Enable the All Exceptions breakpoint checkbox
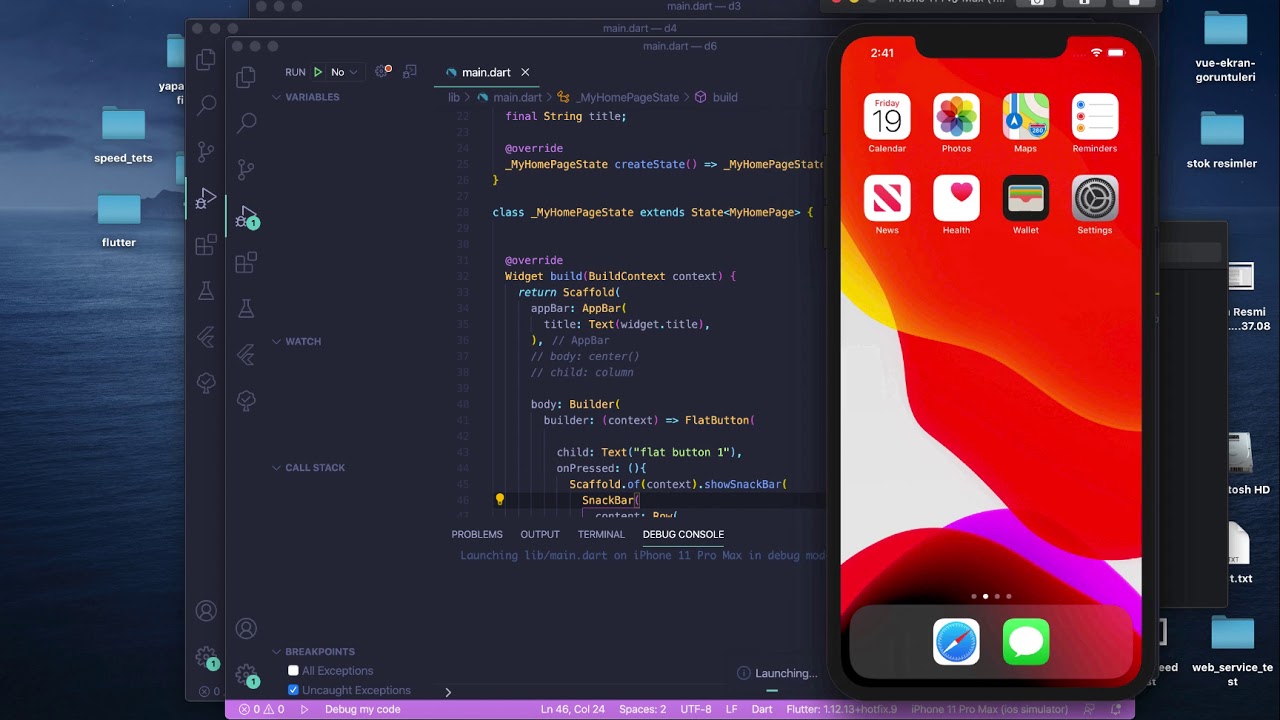The width and height of the screenshot is (1280, 720). click(x=293, y=671)
